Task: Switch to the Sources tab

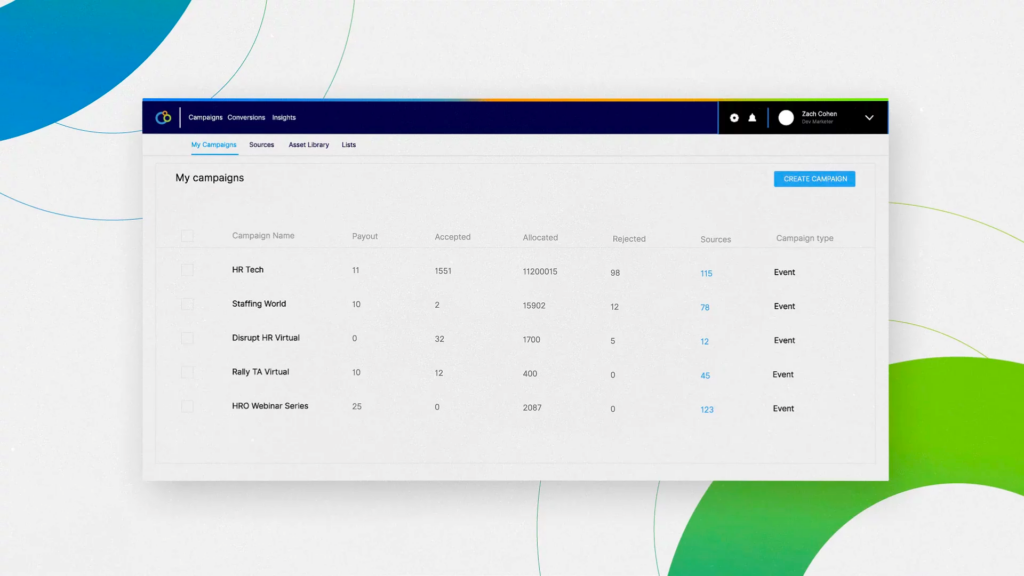Action: point(261,144)
